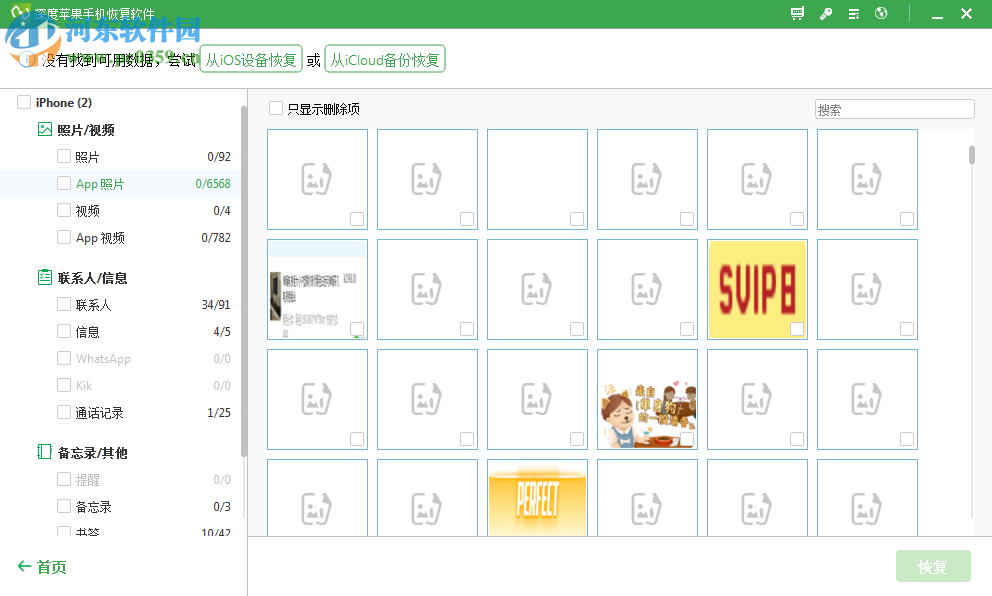Open the chat screenshot thumbnail
Viewport: 992px width, 596px height.
click(318, 289)
